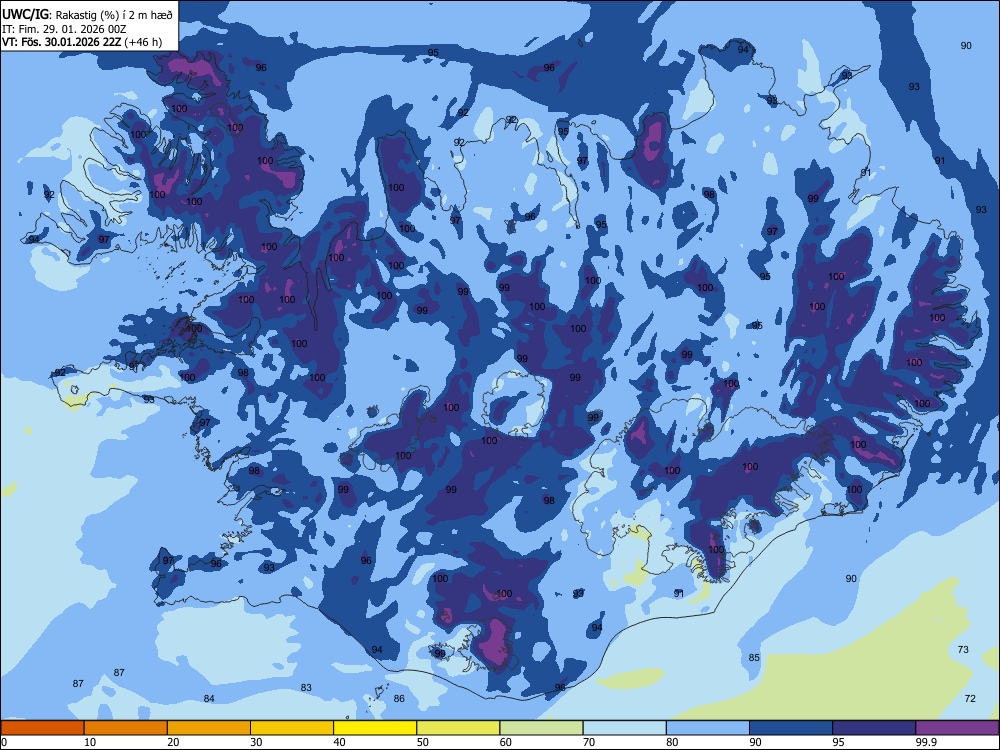Click the light blue 80–90 legend swatch

point(708,728)
